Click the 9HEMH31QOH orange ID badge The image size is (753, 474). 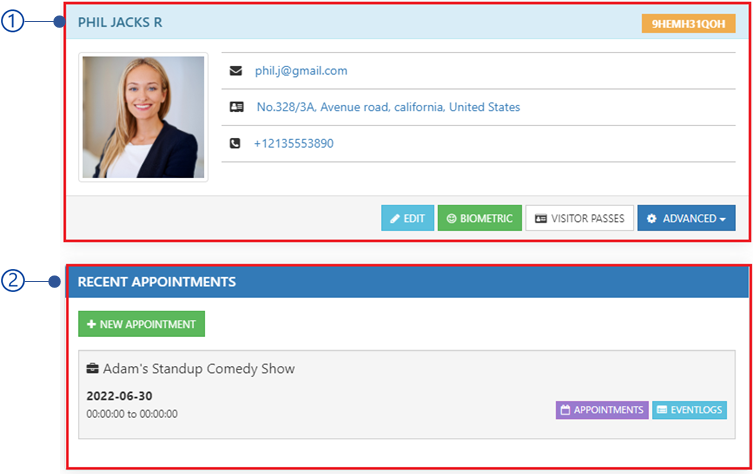(688, 24)
